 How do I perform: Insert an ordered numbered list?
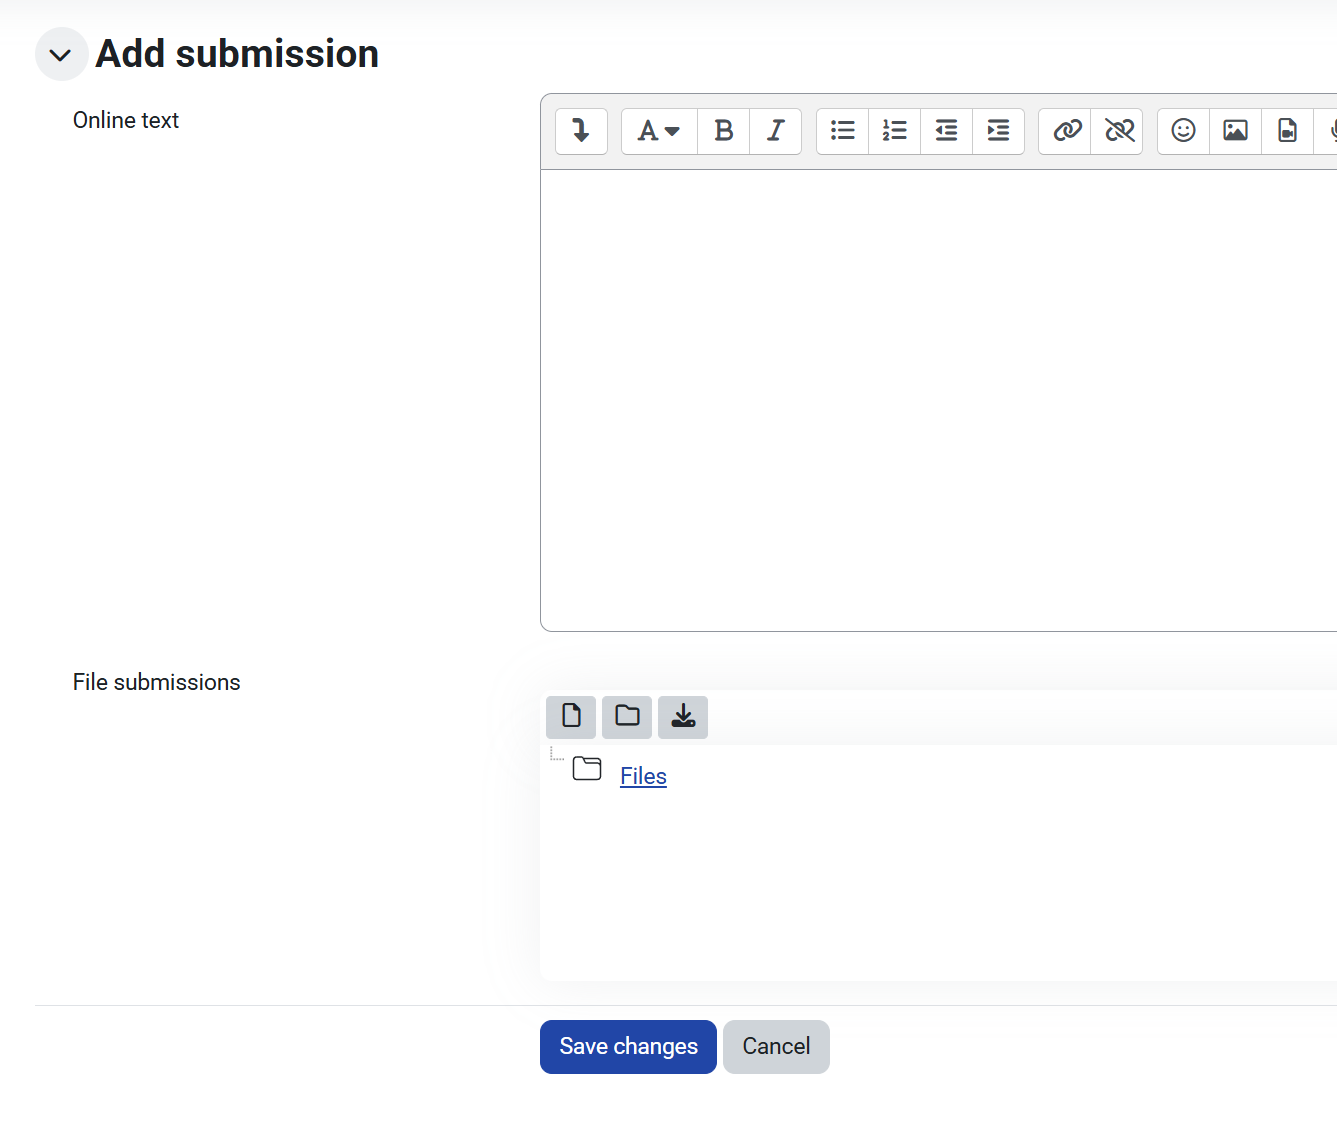pos(895,131)
